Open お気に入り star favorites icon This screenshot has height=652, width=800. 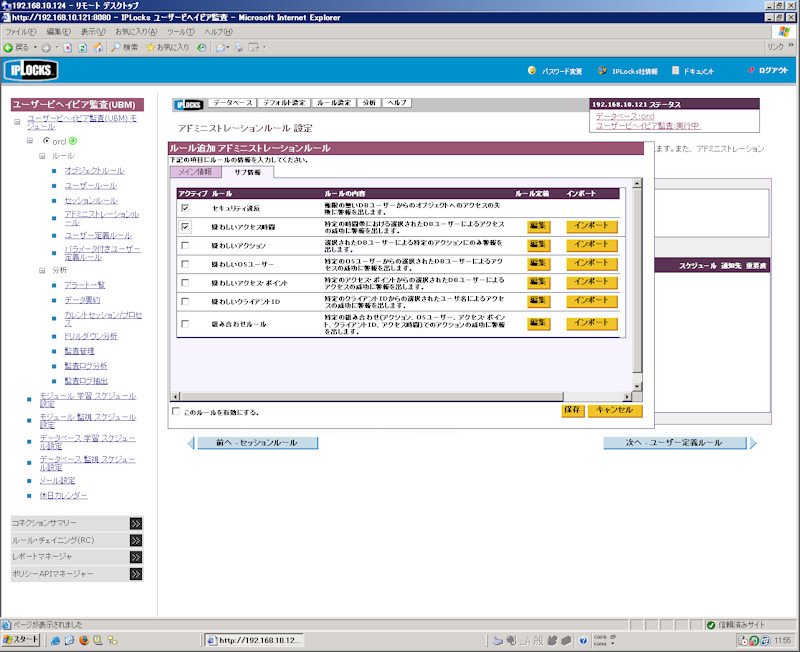150,47
